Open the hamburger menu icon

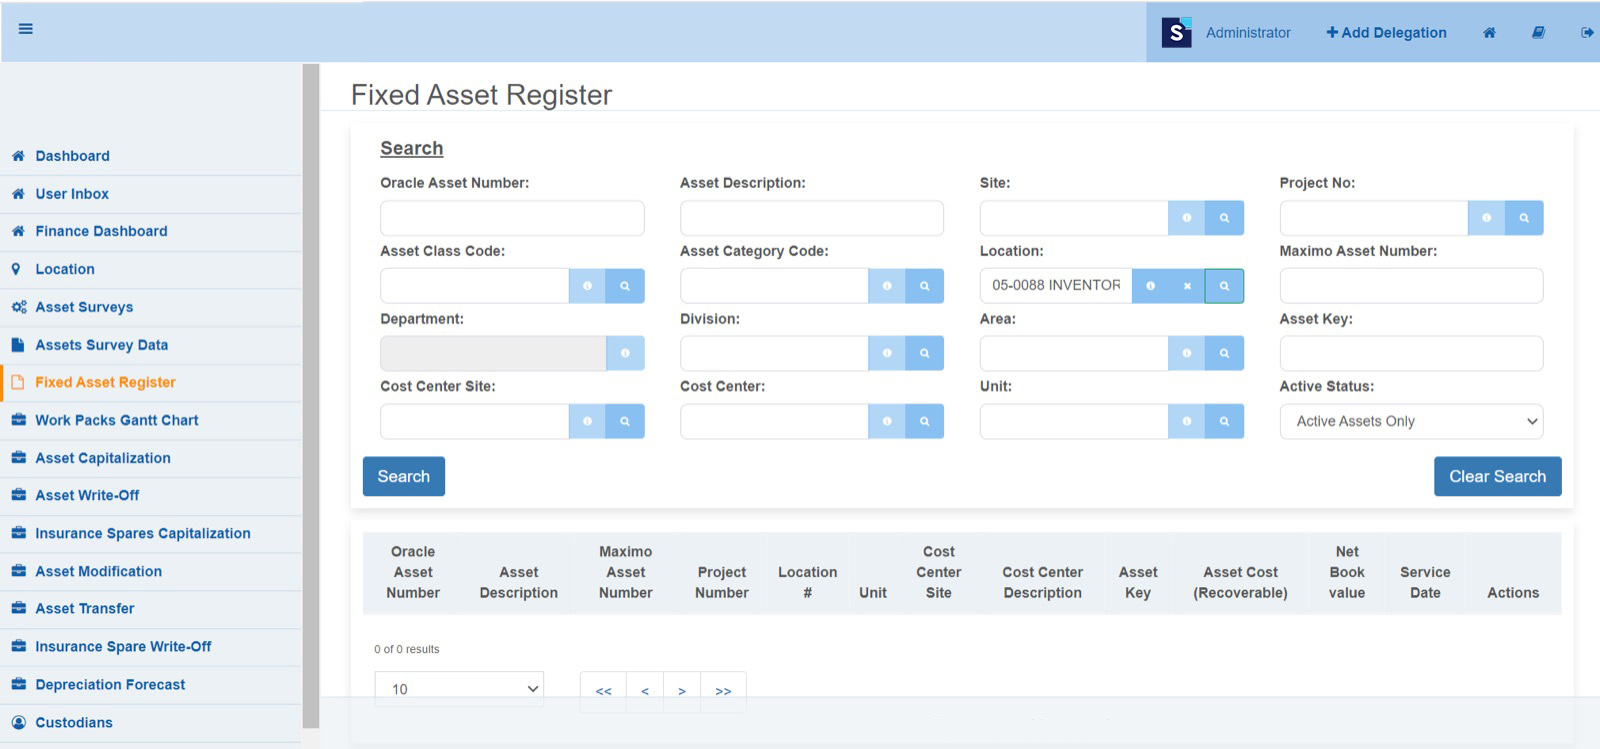tap(26, 29)
